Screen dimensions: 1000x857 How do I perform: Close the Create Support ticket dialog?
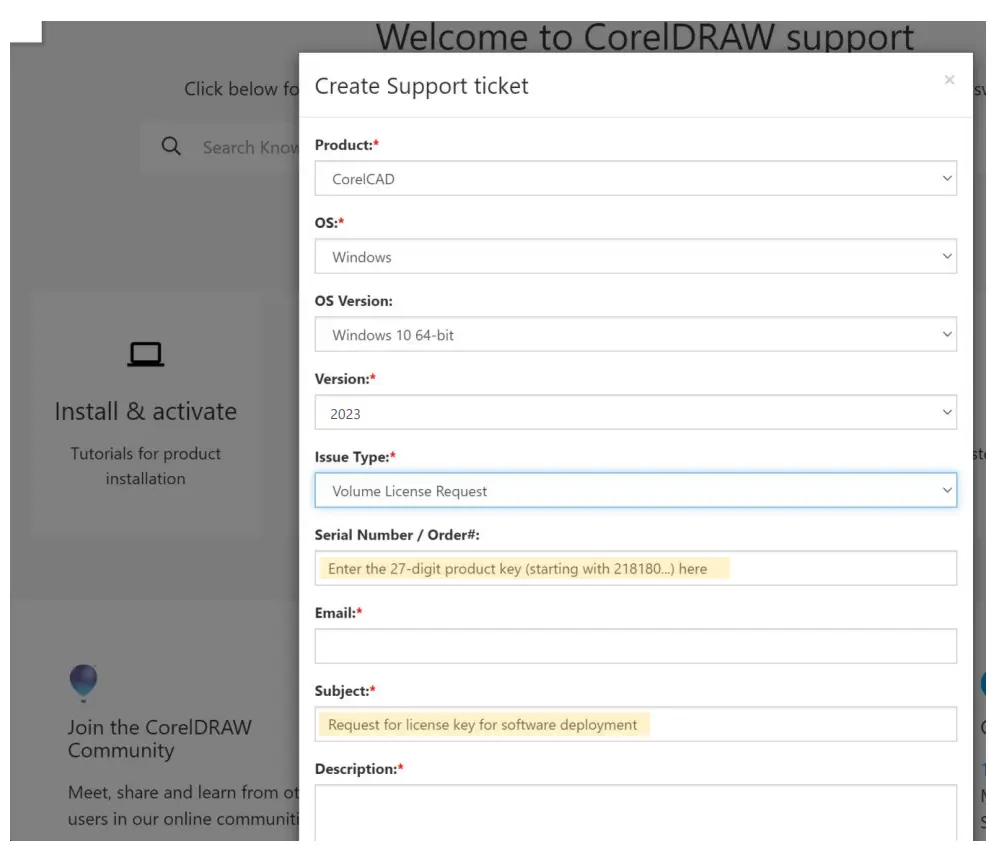[x=949, y=80]
